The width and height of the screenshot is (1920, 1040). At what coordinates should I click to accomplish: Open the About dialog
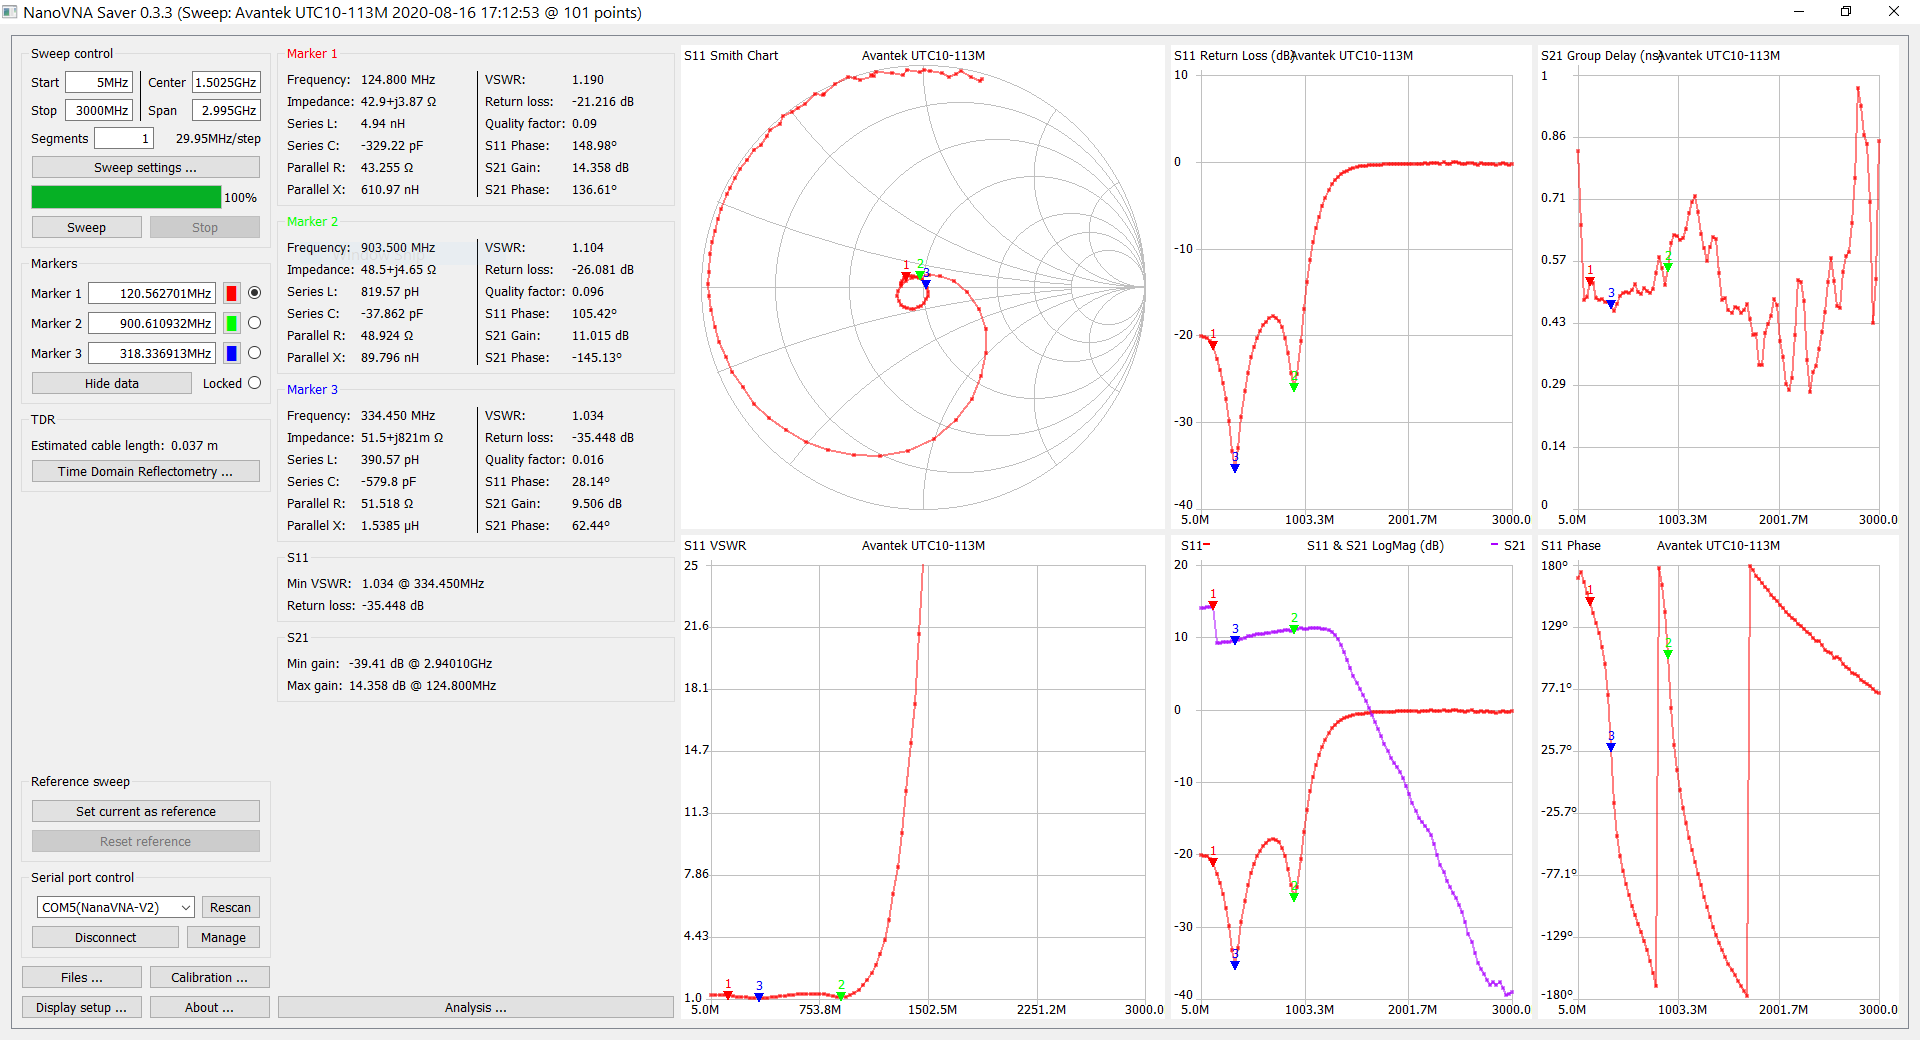[209, 1007]
